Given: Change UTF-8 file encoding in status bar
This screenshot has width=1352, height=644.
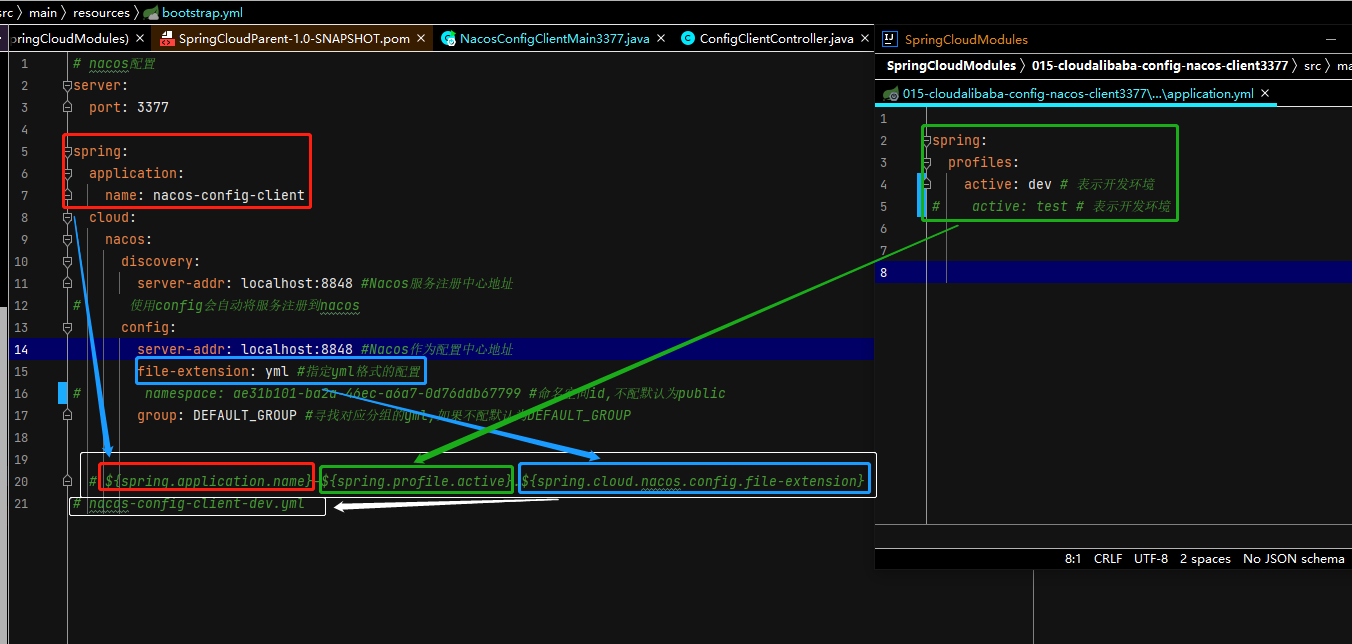Looking at the screenshot, I should coord(1150,559).
